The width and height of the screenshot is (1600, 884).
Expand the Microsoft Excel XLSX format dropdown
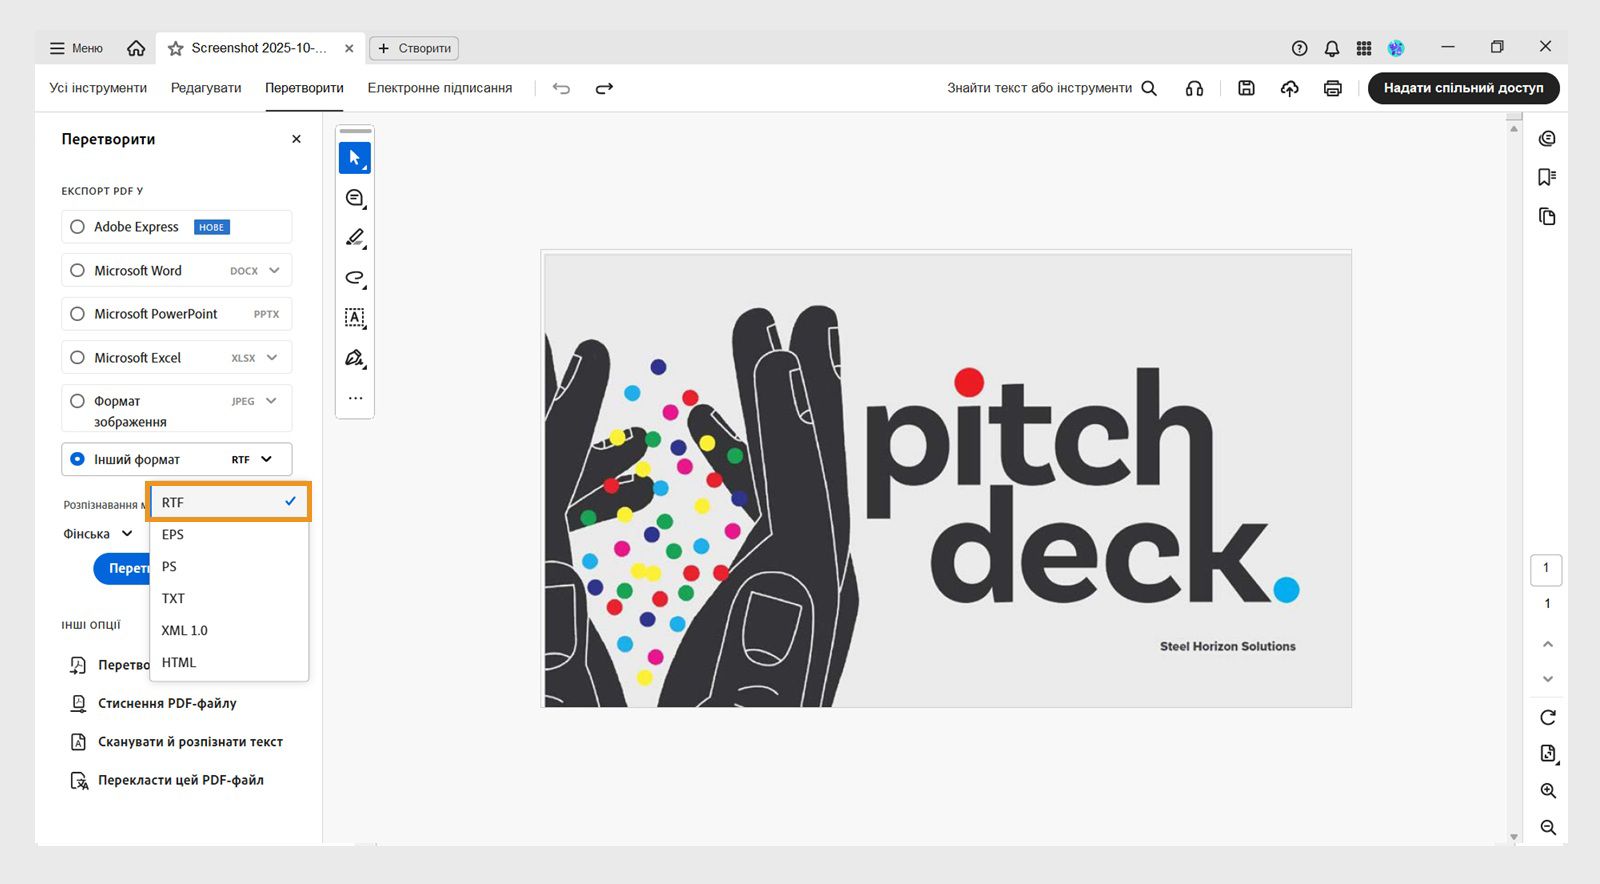pos(272,358)
